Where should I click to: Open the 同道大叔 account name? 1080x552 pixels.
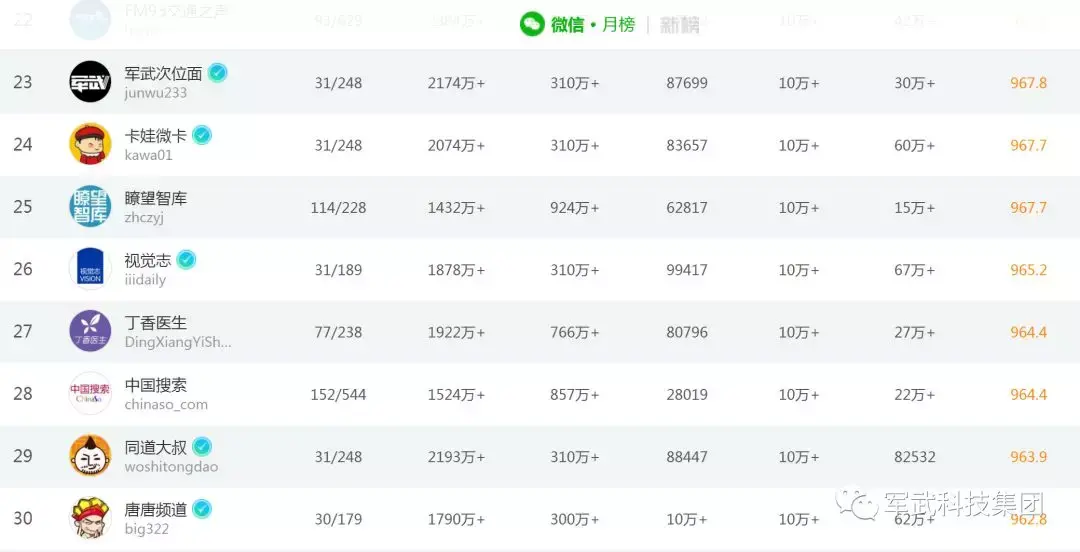156,447
